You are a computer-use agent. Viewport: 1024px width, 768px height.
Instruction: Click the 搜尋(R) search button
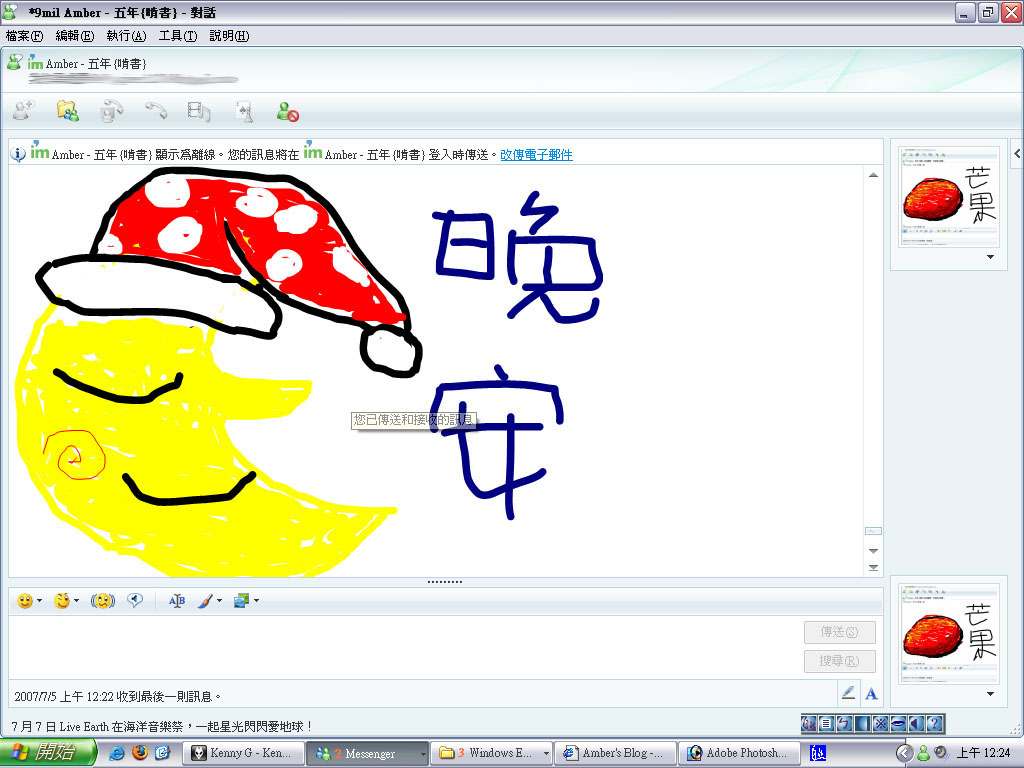[x=839, y=661]
